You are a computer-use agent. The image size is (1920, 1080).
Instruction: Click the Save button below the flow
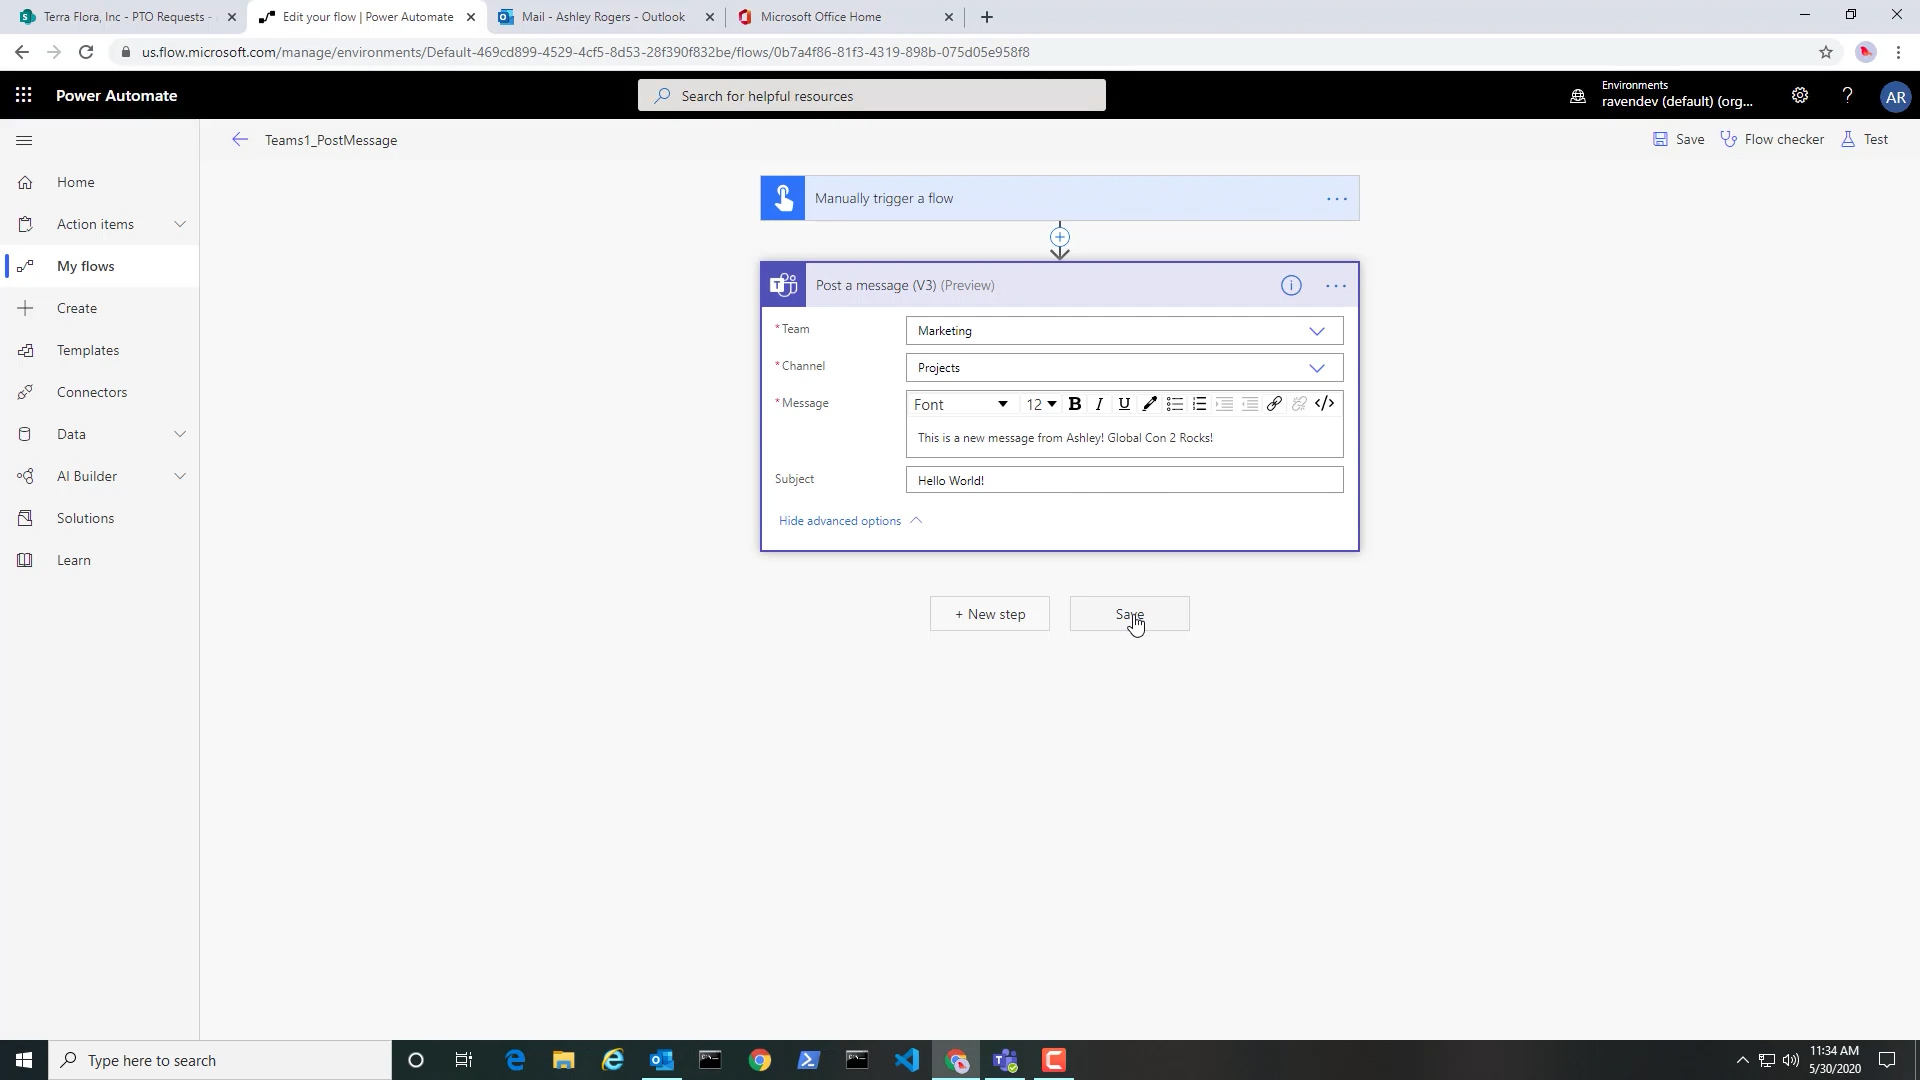pos(1130,614)
